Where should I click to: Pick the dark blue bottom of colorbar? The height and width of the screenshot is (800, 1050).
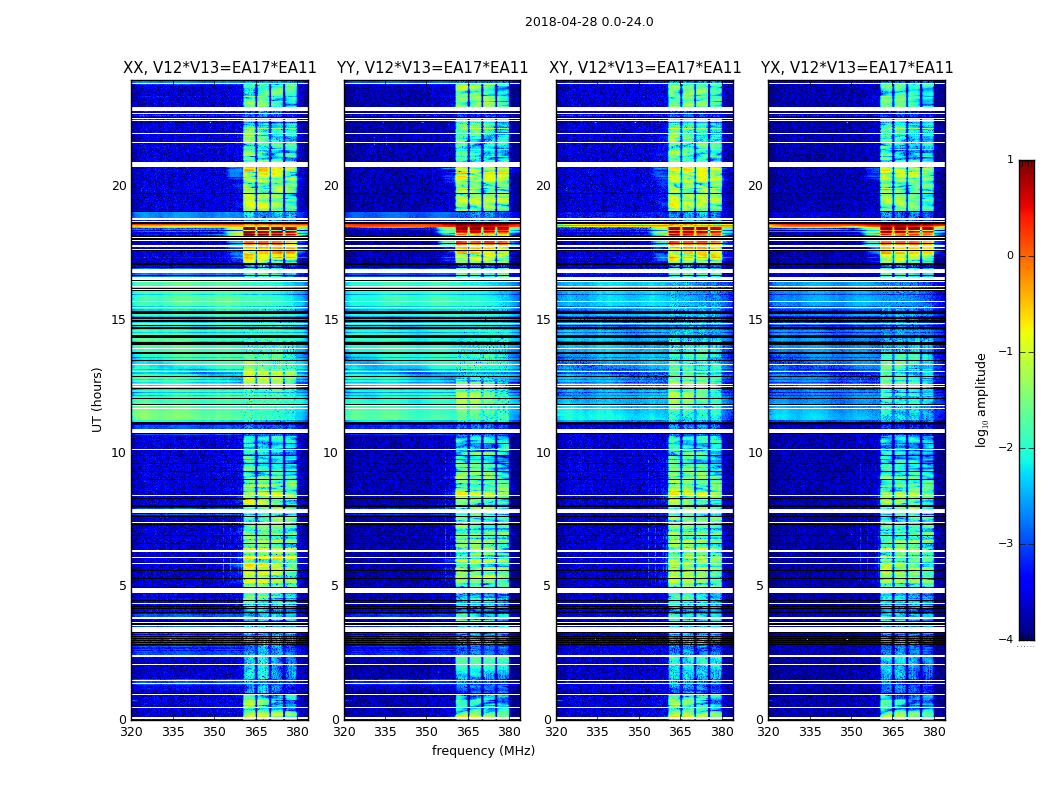click(1026, 632)
